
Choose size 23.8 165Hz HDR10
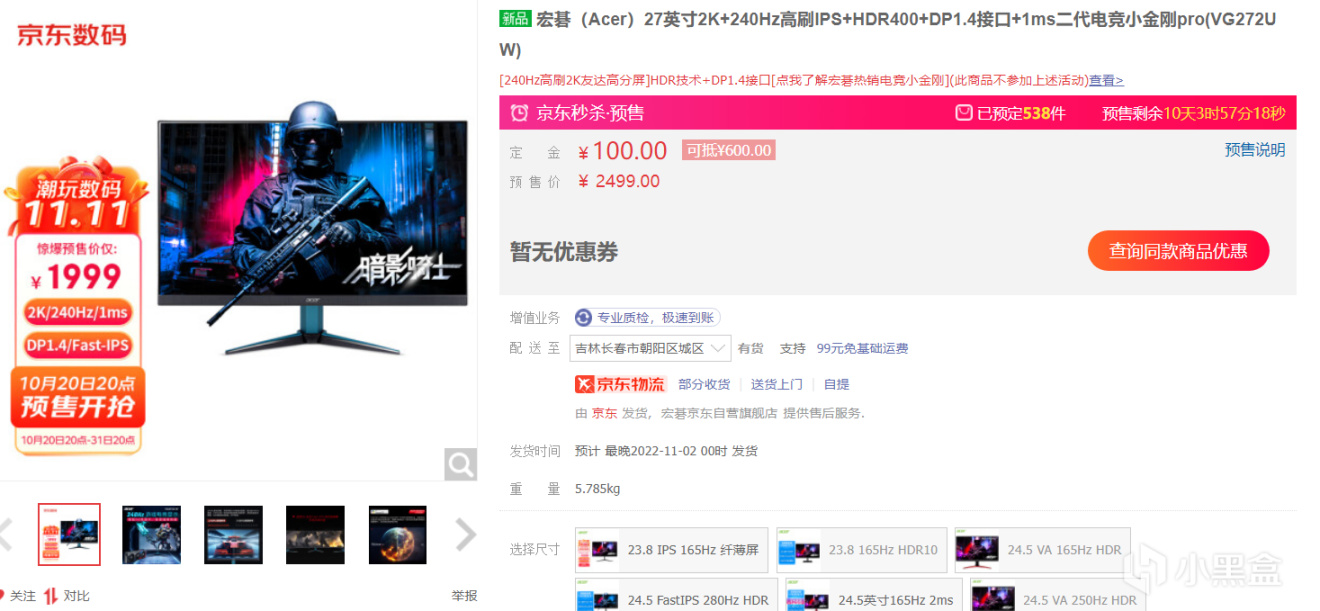[x=861, y=550]
